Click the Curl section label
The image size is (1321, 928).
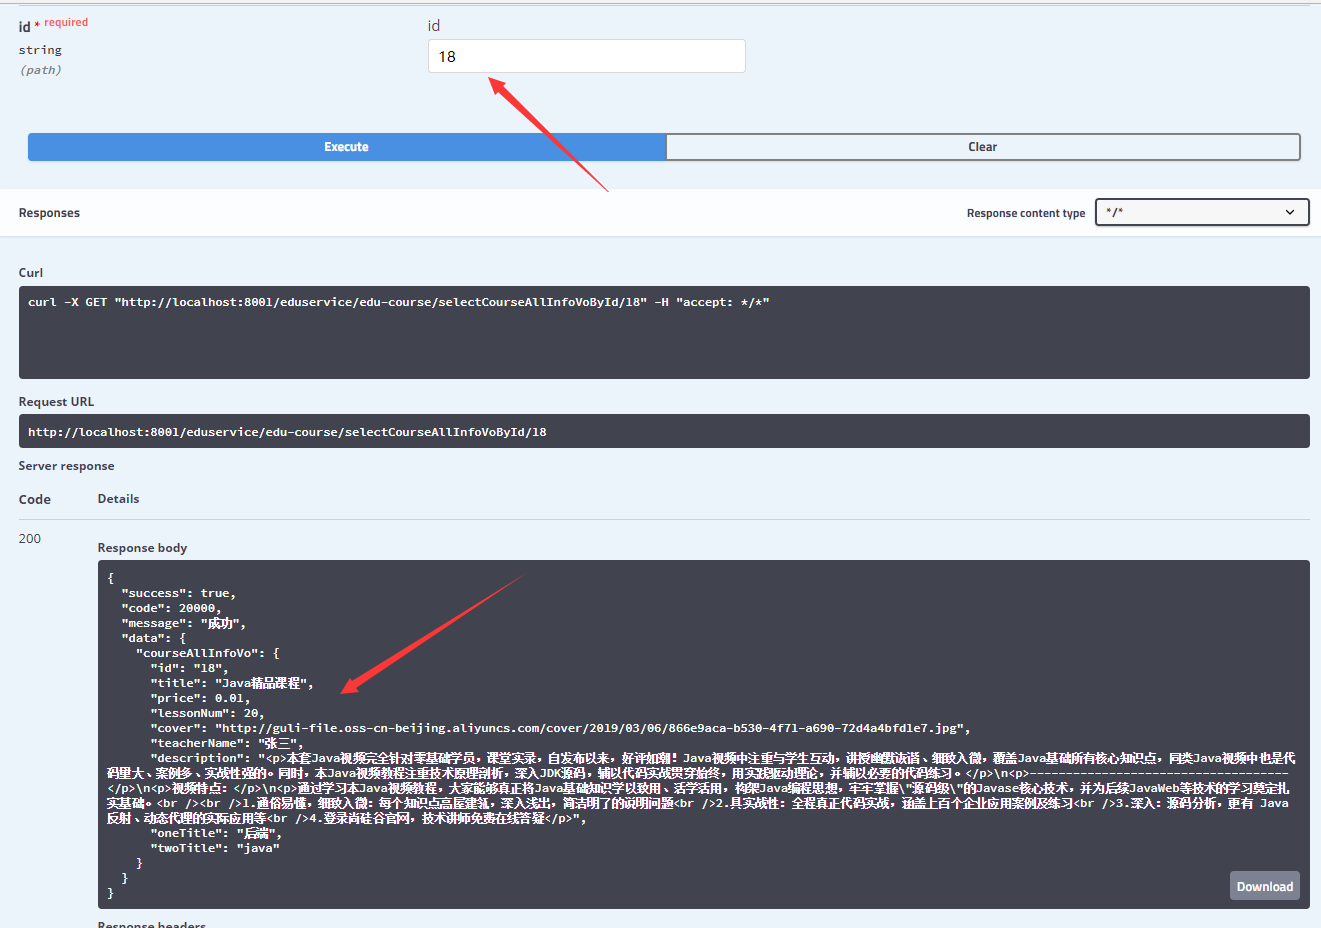point(31,273)
